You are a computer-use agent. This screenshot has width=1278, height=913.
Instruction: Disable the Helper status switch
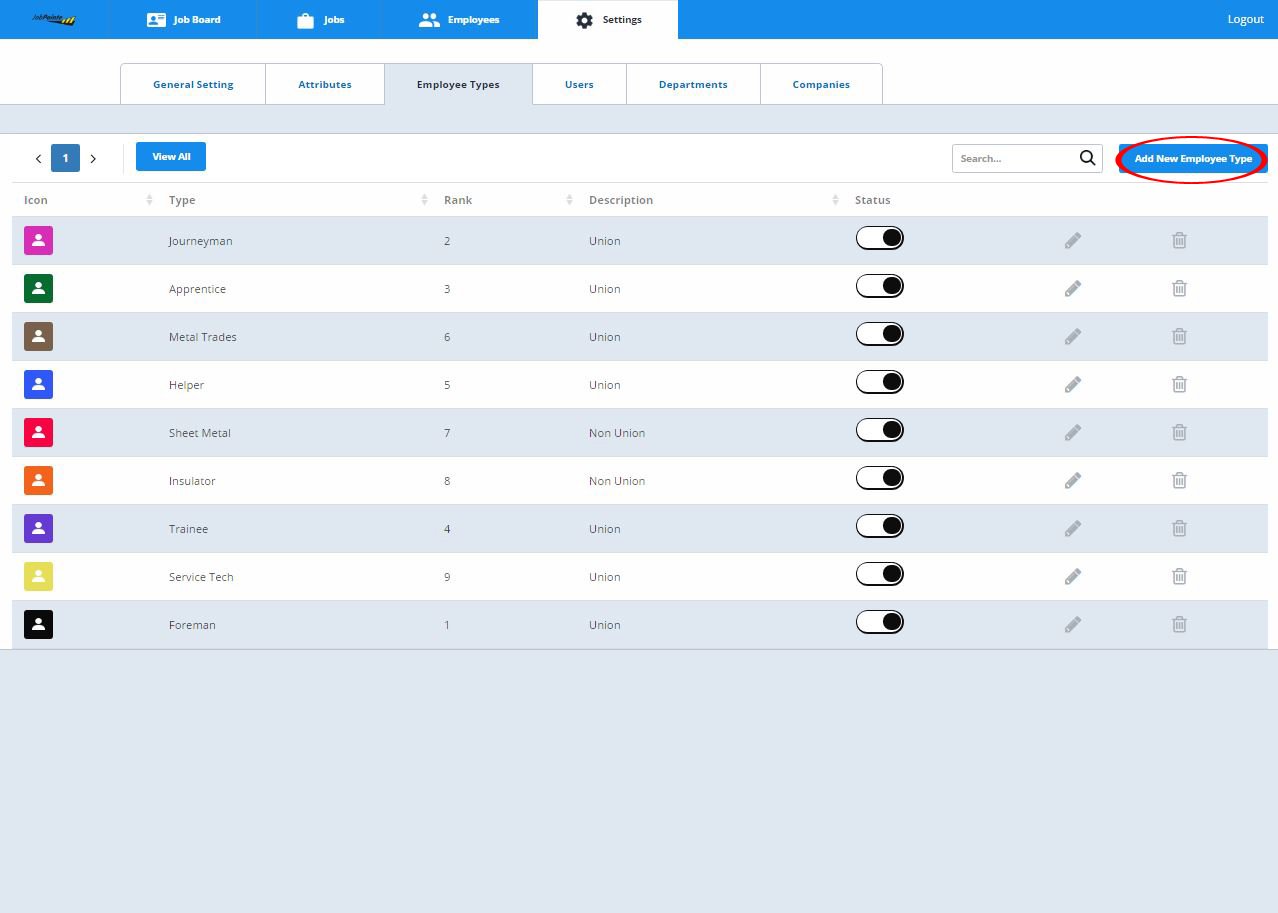[880, 382]
